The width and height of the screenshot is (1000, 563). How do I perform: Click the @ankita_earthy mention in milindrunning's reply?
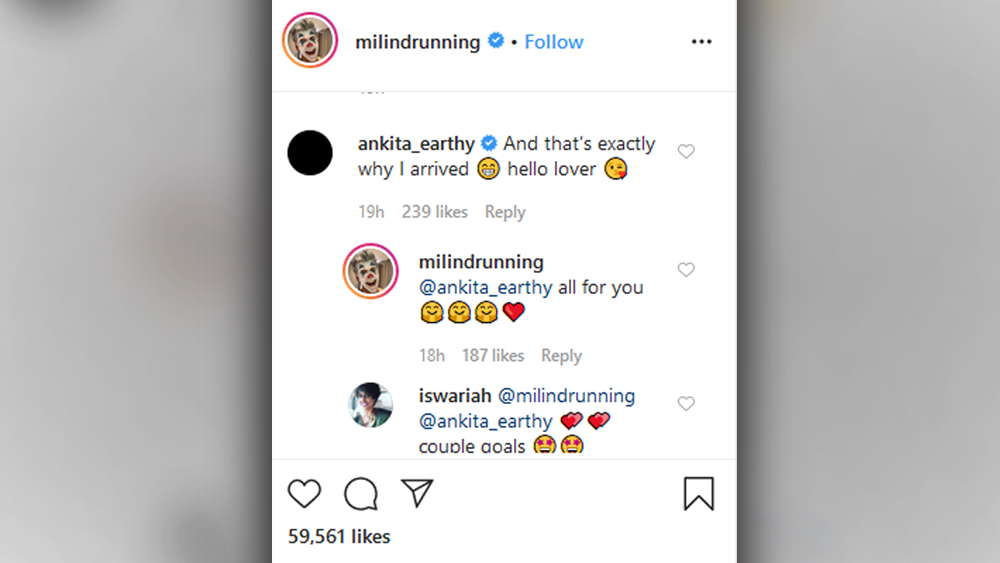(485, 288)
